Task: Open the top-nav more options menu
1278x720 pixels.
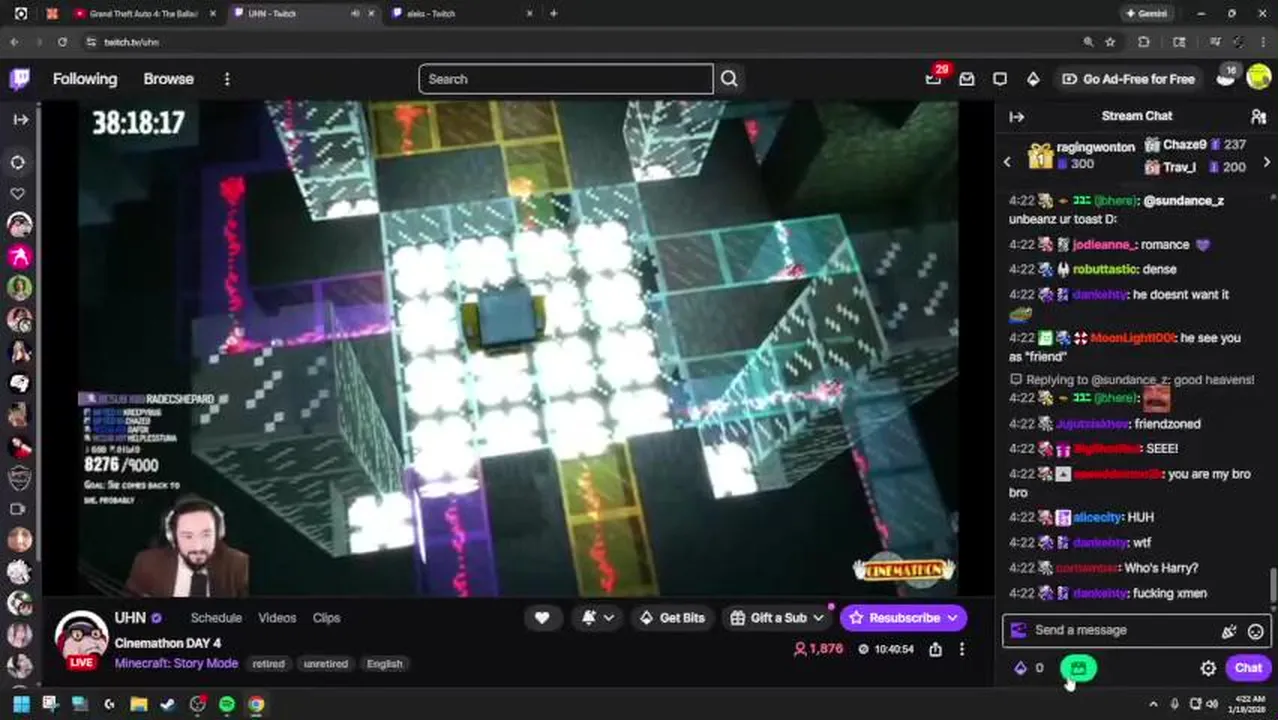Action: tap(227, 79)
